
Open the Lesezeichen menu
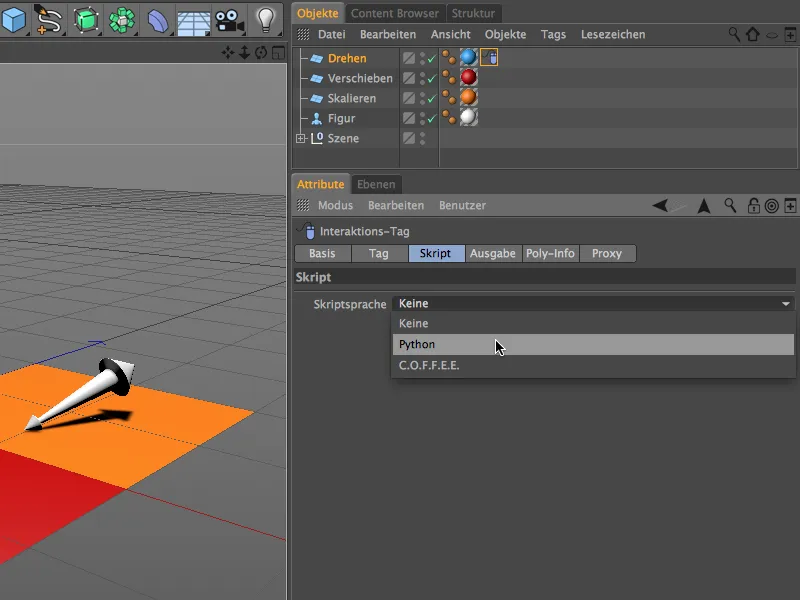[x=613, y=34]
